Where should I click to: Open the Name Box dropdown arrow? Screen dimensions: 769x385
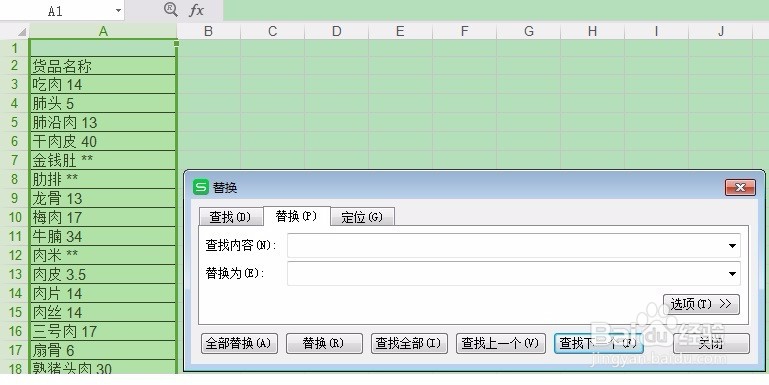coord(118,10)
